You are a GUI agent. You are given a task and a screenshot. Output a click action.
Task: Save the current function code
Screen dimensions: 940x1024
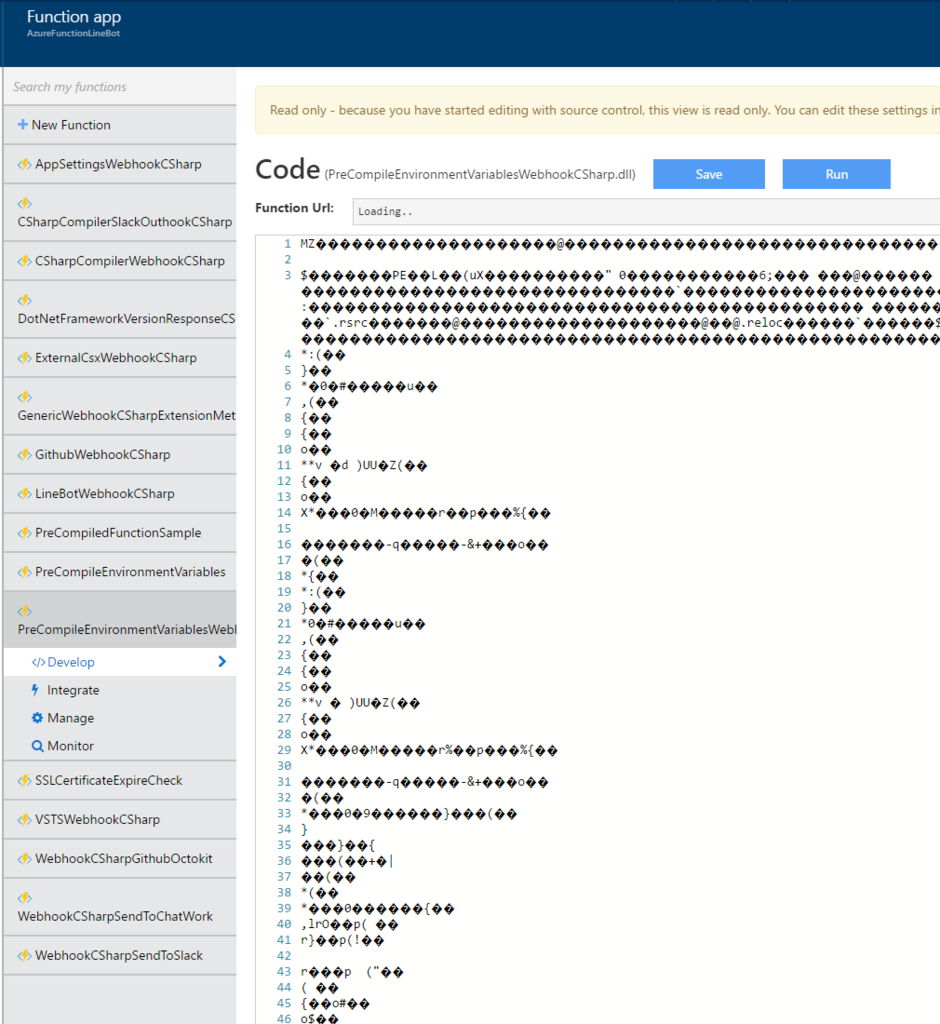pos(708,174)
